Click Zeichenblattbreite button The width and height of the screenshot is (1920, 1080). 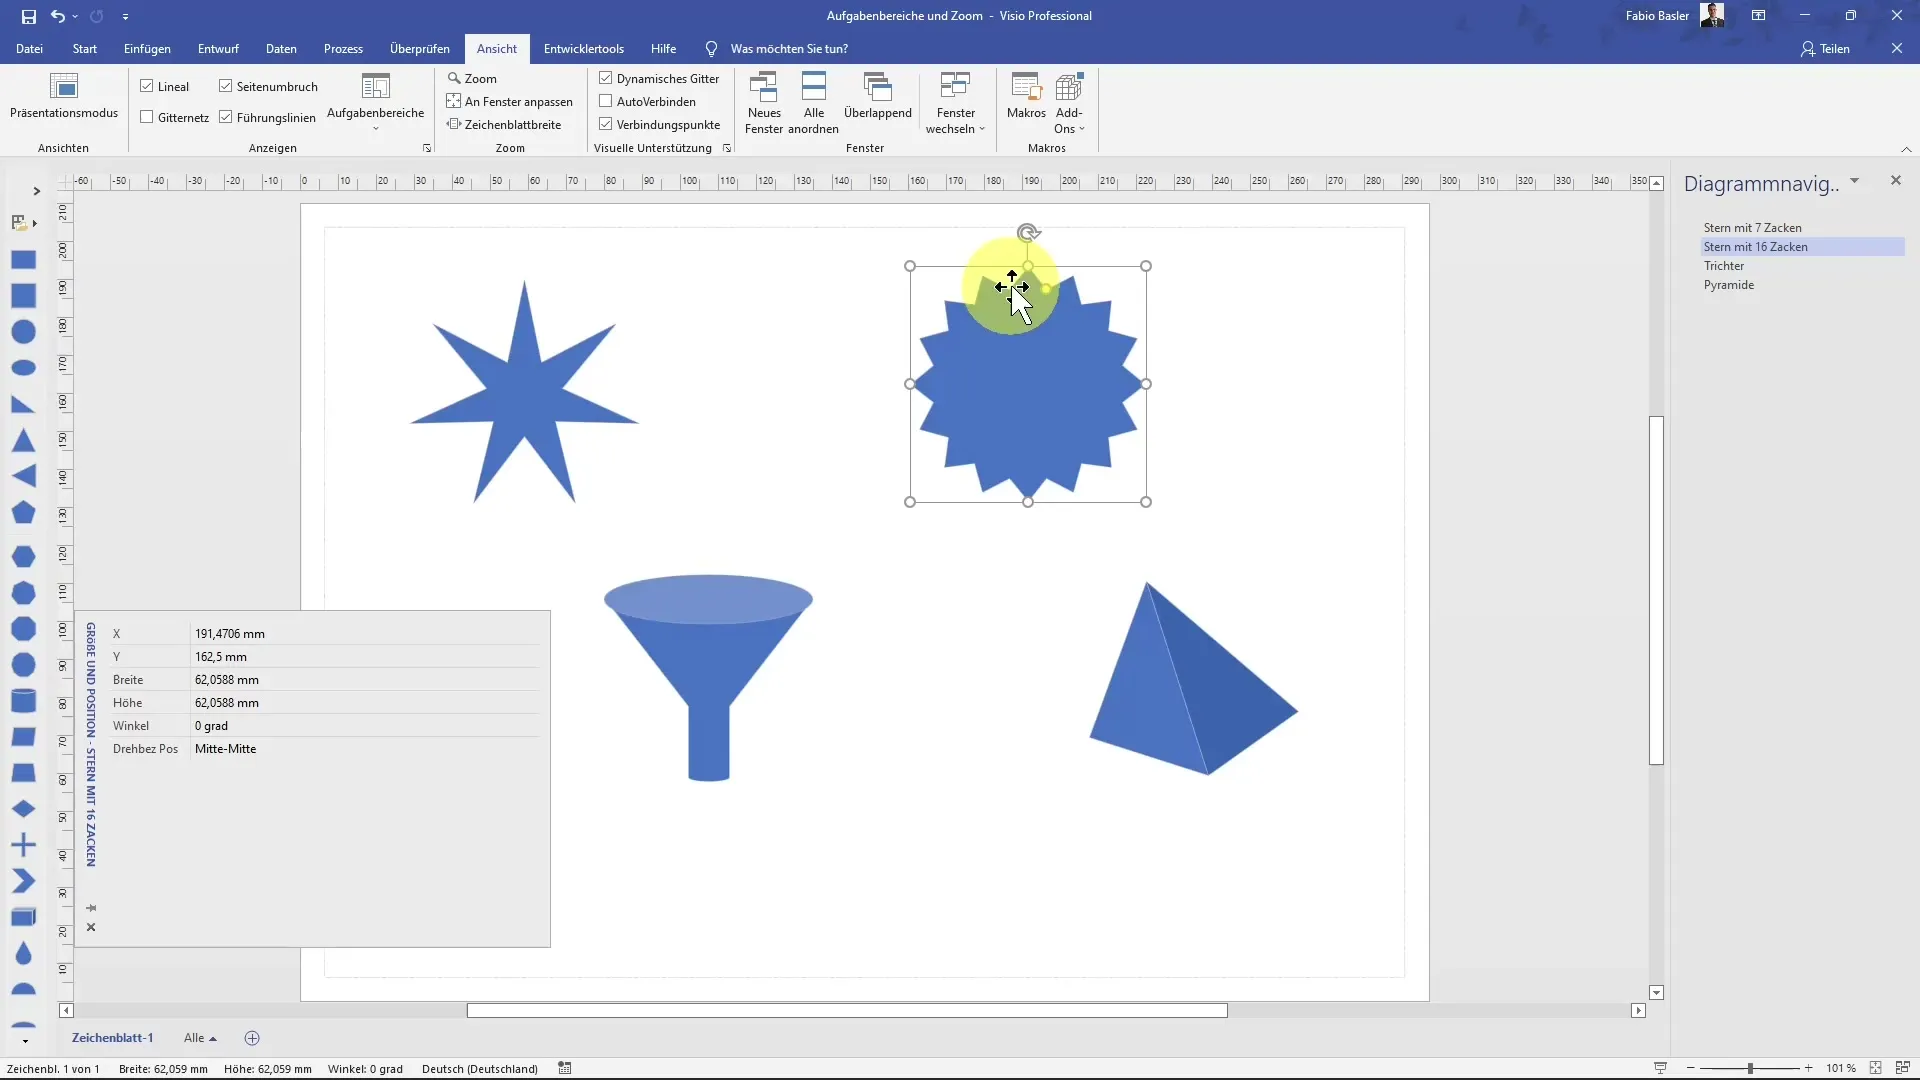[504, 124]
